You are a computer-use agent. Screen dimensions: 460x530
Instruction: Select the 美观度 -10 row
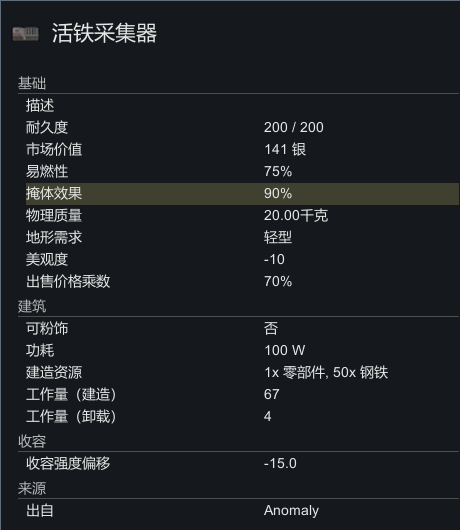(242, 260)
